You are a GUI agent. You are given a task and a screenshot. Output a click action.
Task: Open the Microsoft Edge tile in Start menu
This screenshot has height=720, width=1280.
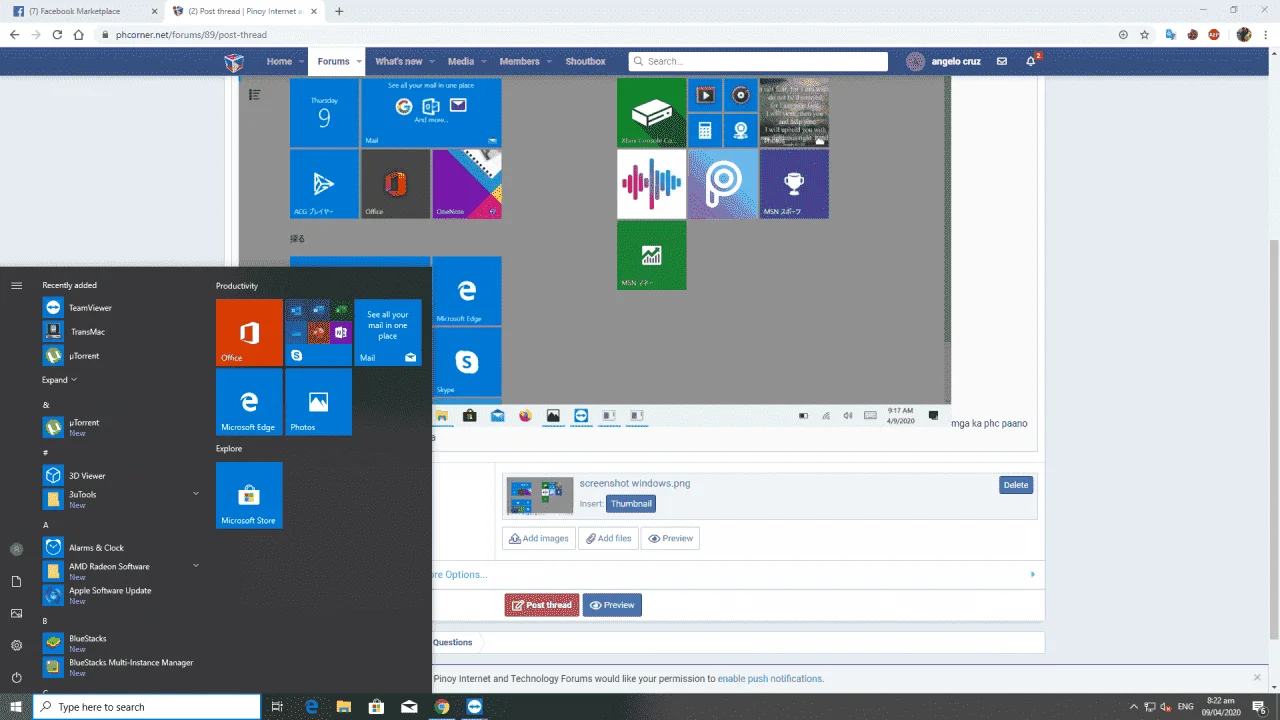249,402
